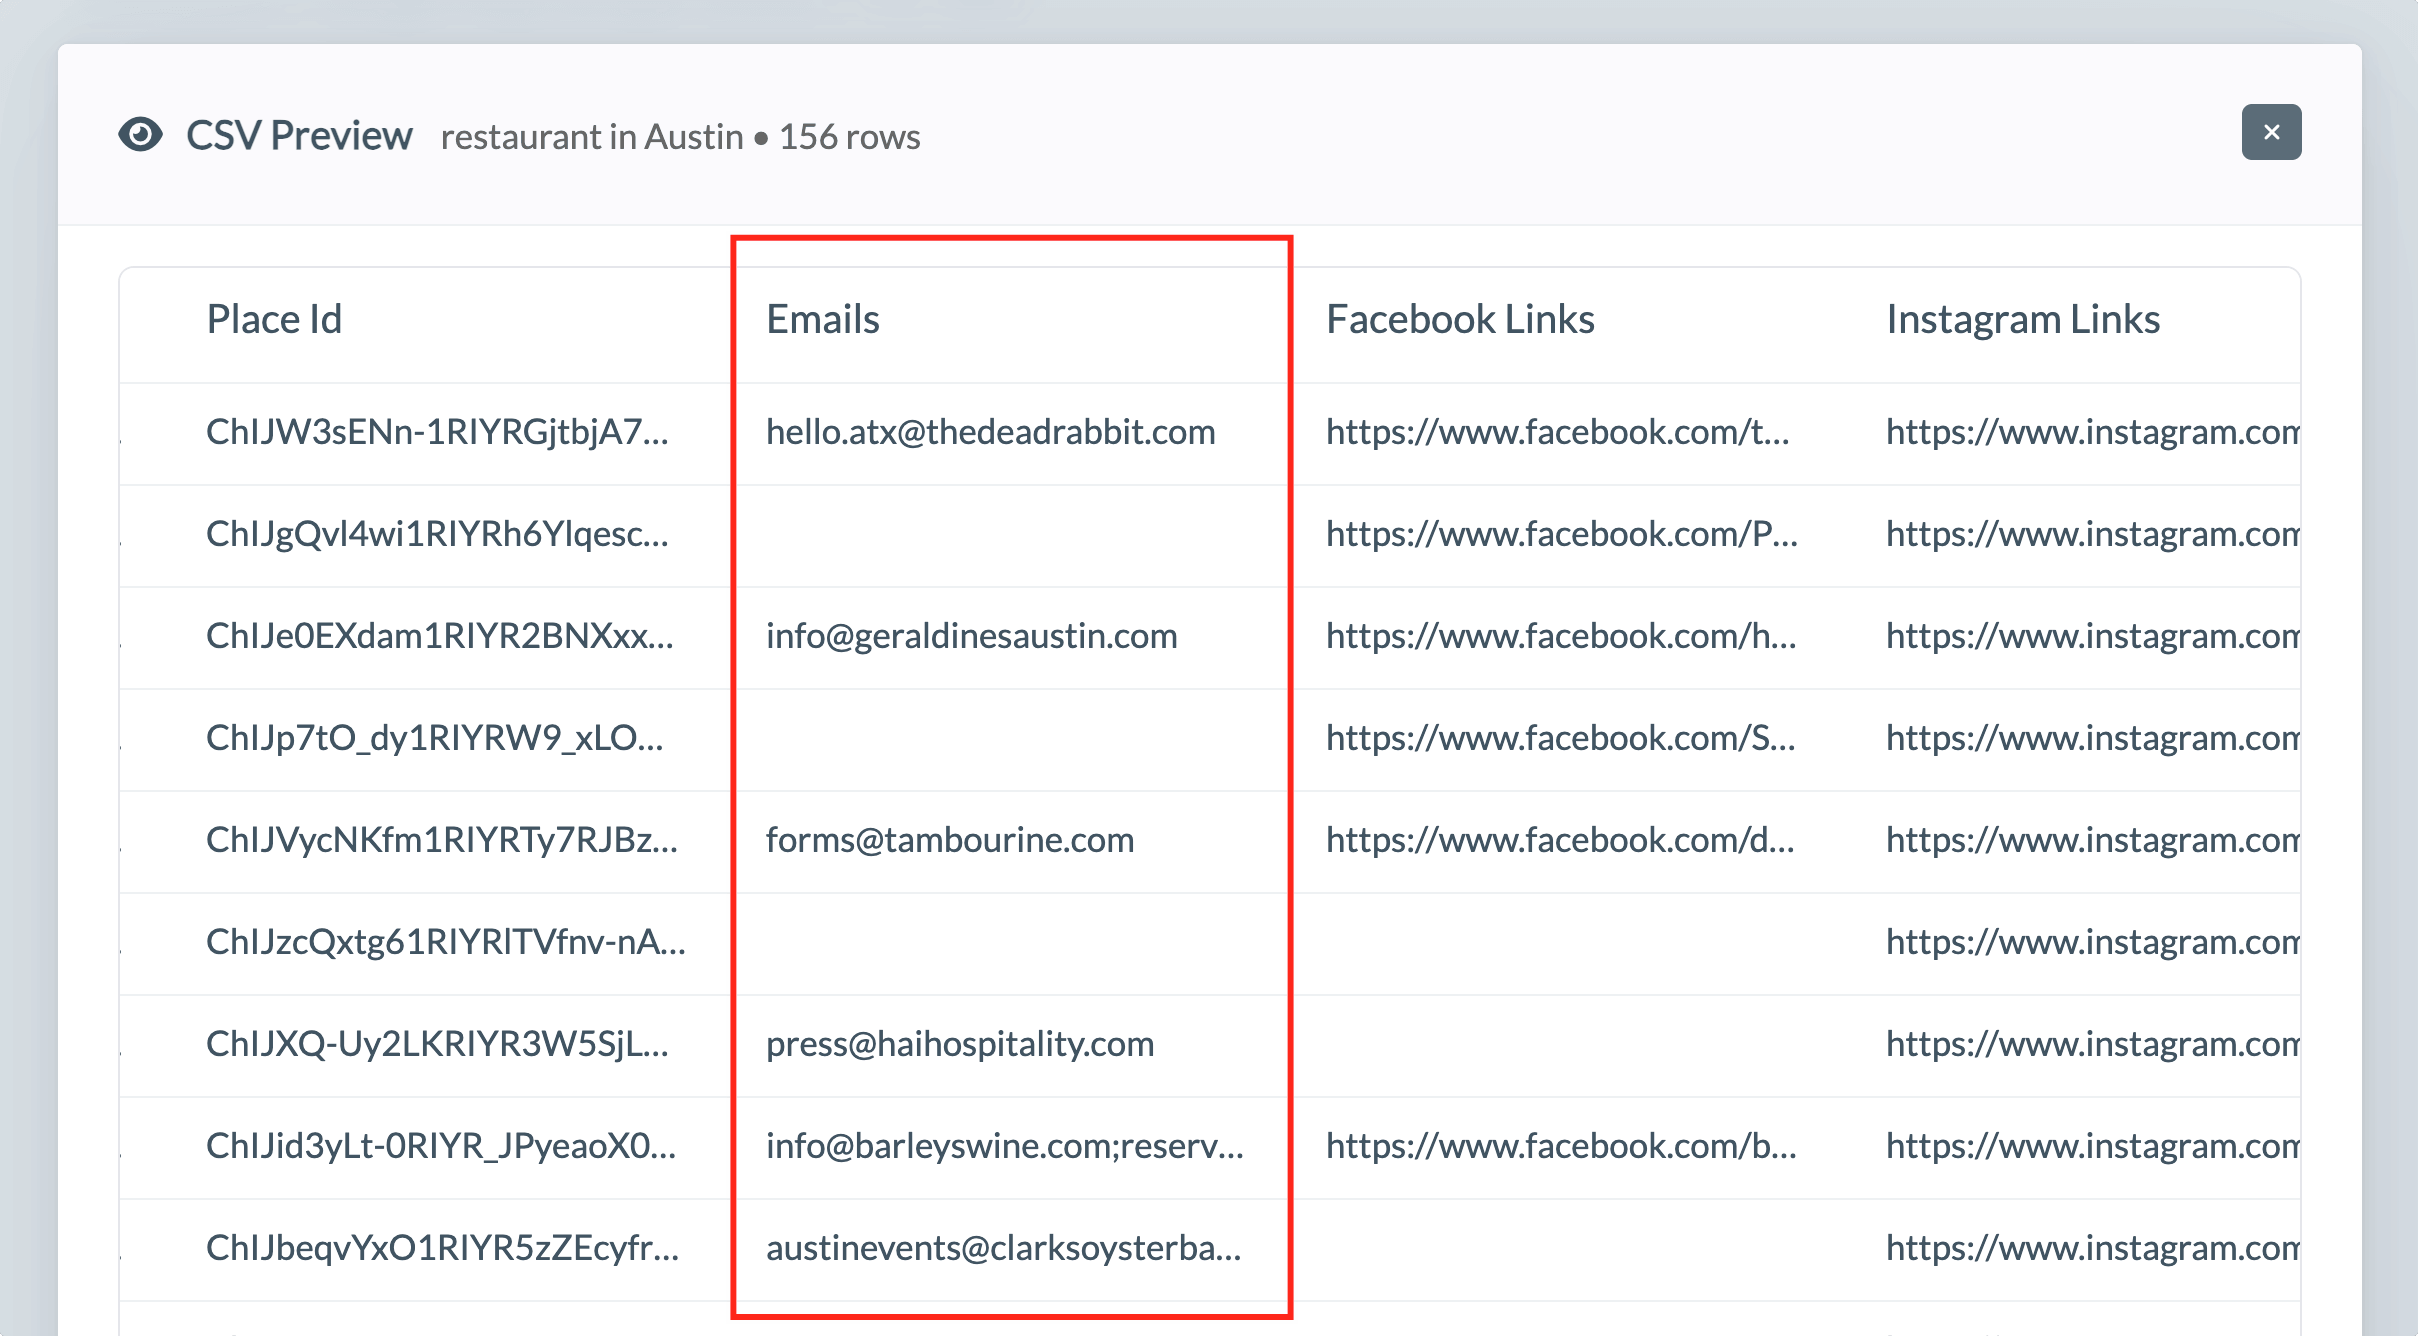The height and width of the screenshot is (1336, 2418).
Task: Open the Facebook link ending in /t...
Action: click(x=1558, y=432)
